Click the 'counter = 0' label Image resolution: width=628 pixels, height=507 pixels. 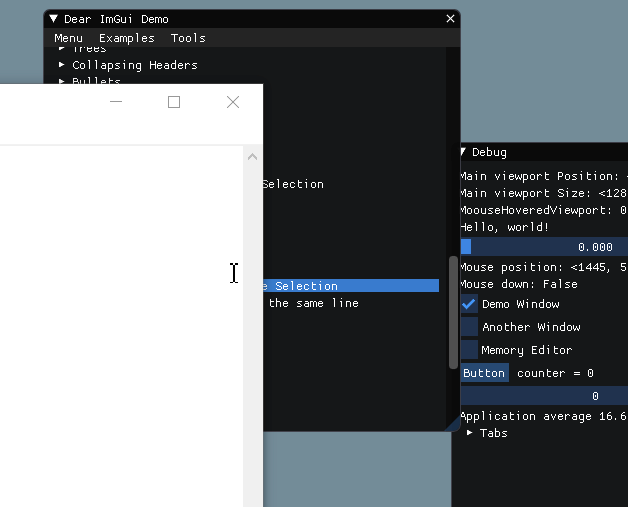click(x=556, y=373)
